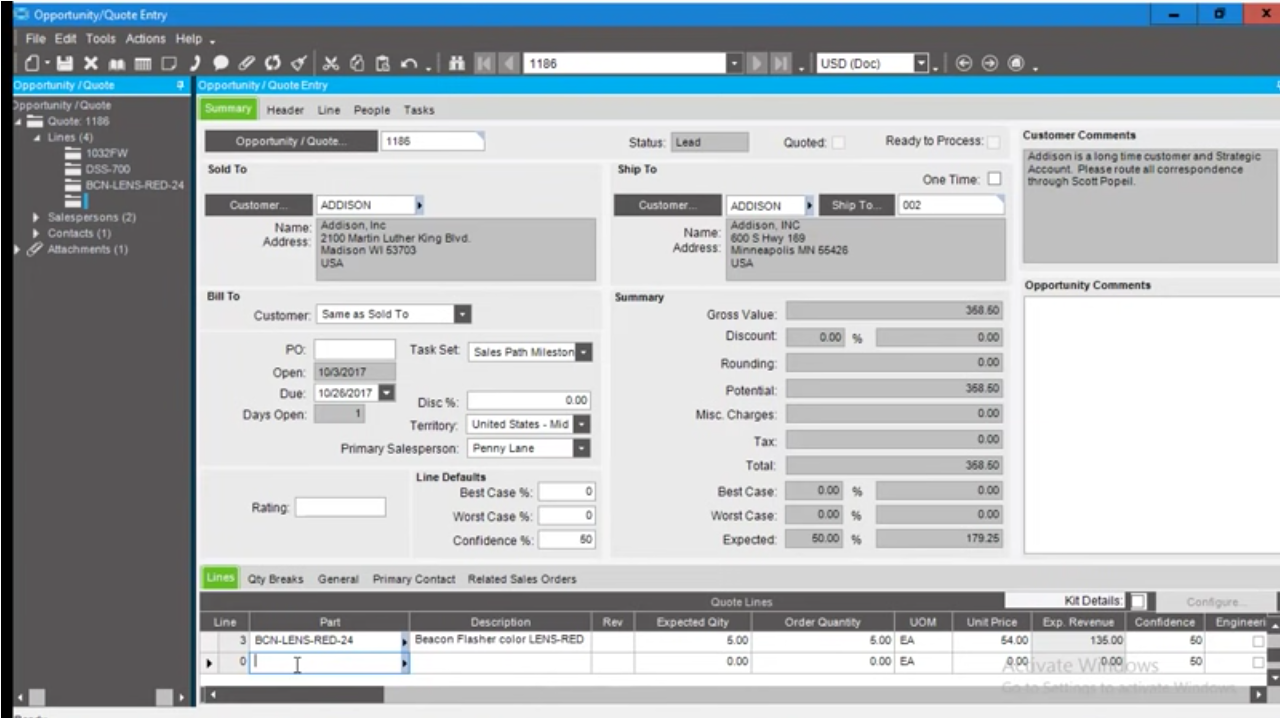The image size is (1280, 718).
Task: Select the Save icon on the toolbar
Action: [x=66, y=63]
